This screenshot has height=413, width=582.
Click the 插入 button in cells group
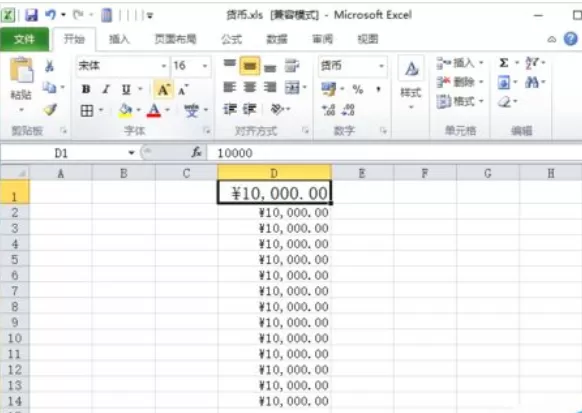point(460,63)
